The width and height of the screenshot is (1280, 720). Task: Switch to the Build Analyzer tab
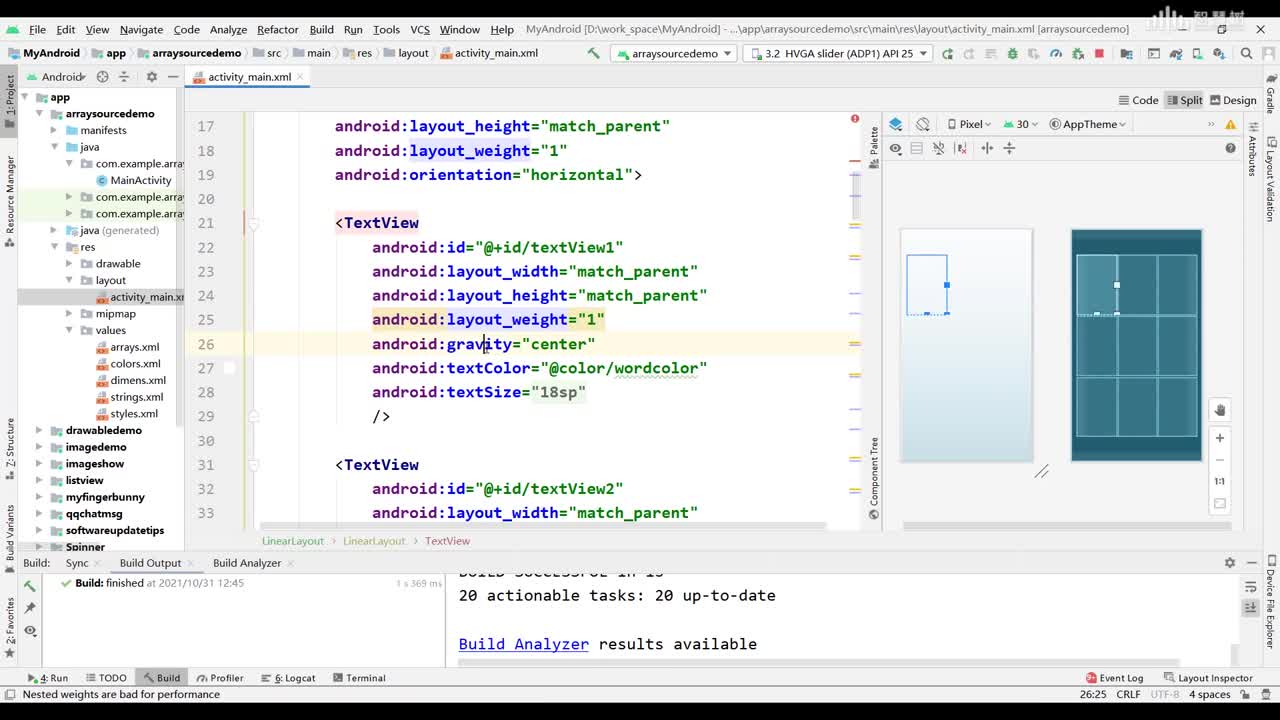247,563
